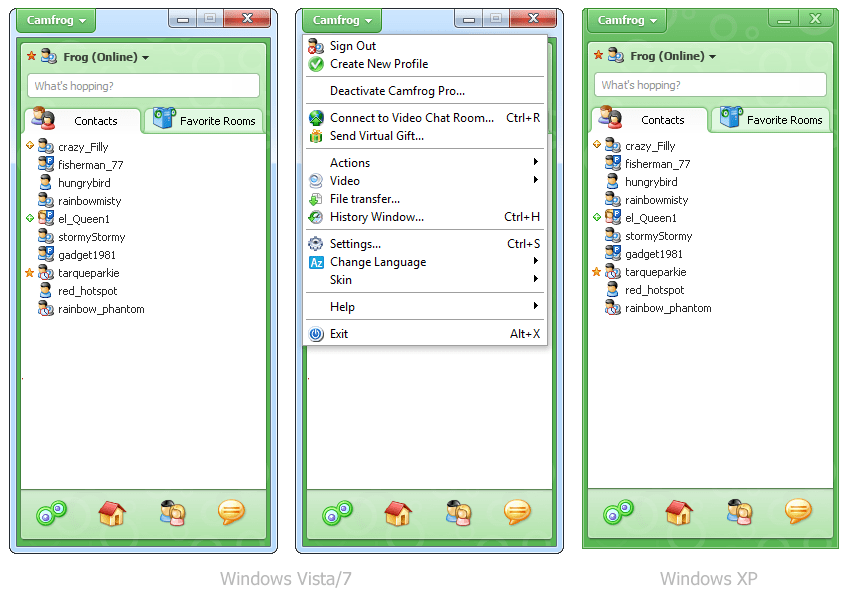Open Settings from the Camfrog menu
Viewport: 850px width, 600px height.
(x=426, y=244)
